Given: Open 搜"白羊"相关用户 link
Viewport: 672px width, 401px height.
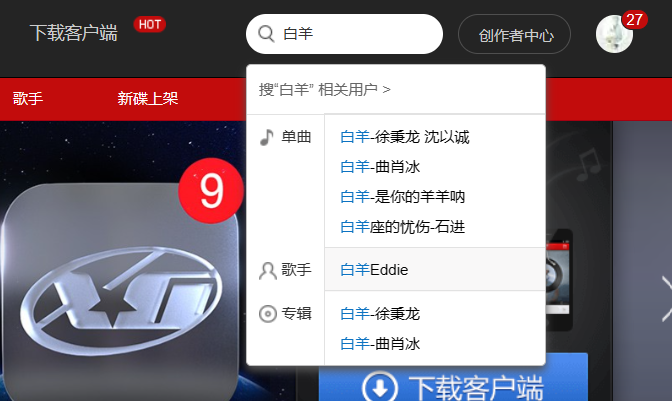Looking at the screenshot, I should pos(324,90).
